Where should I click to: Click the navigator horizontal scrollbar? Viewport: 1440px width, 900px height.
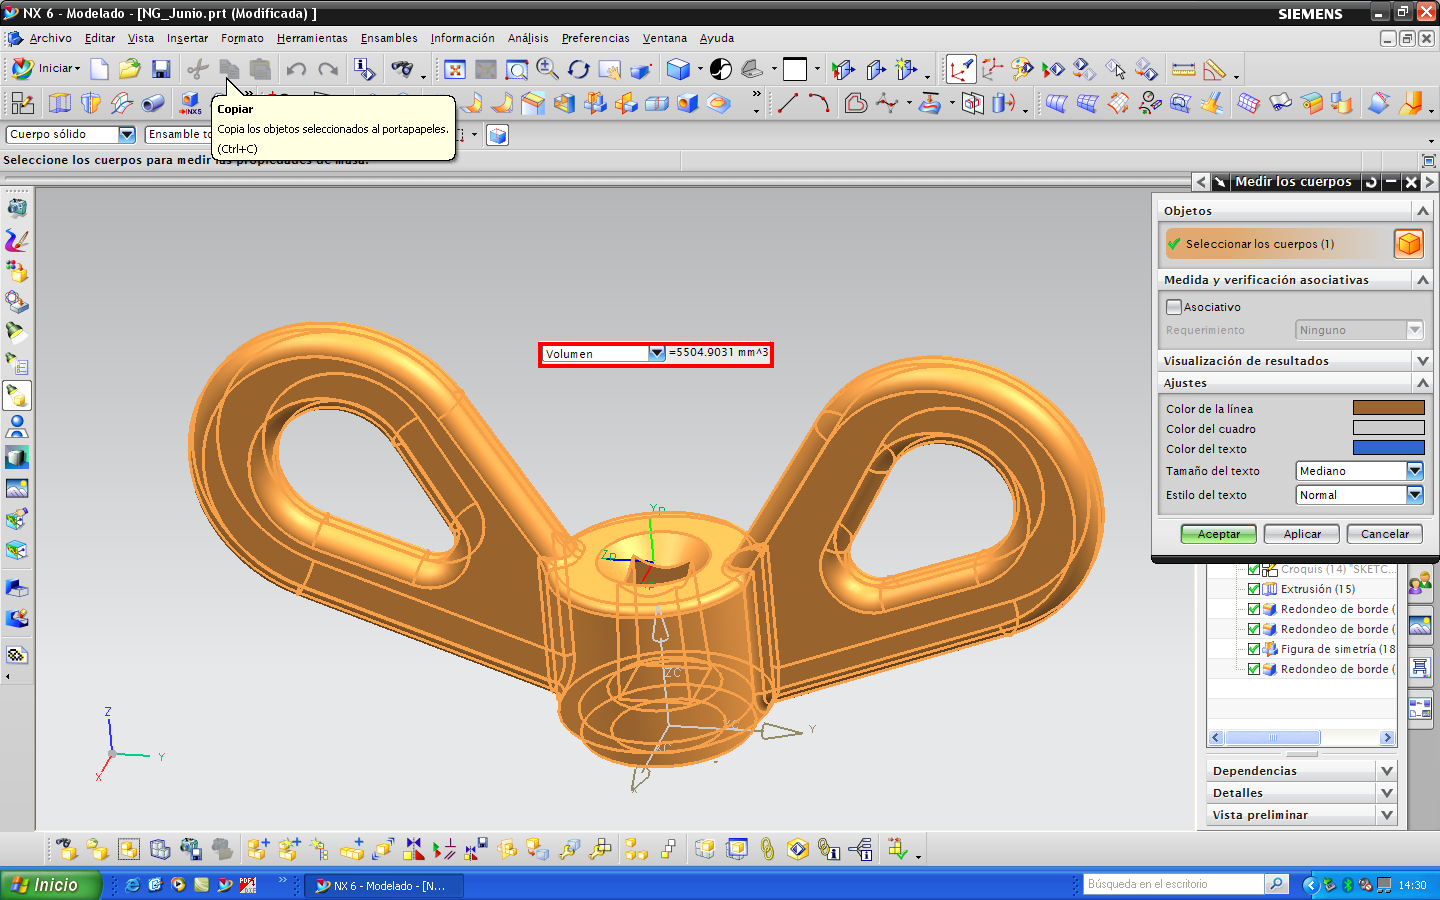click(x=1302, y=738)
